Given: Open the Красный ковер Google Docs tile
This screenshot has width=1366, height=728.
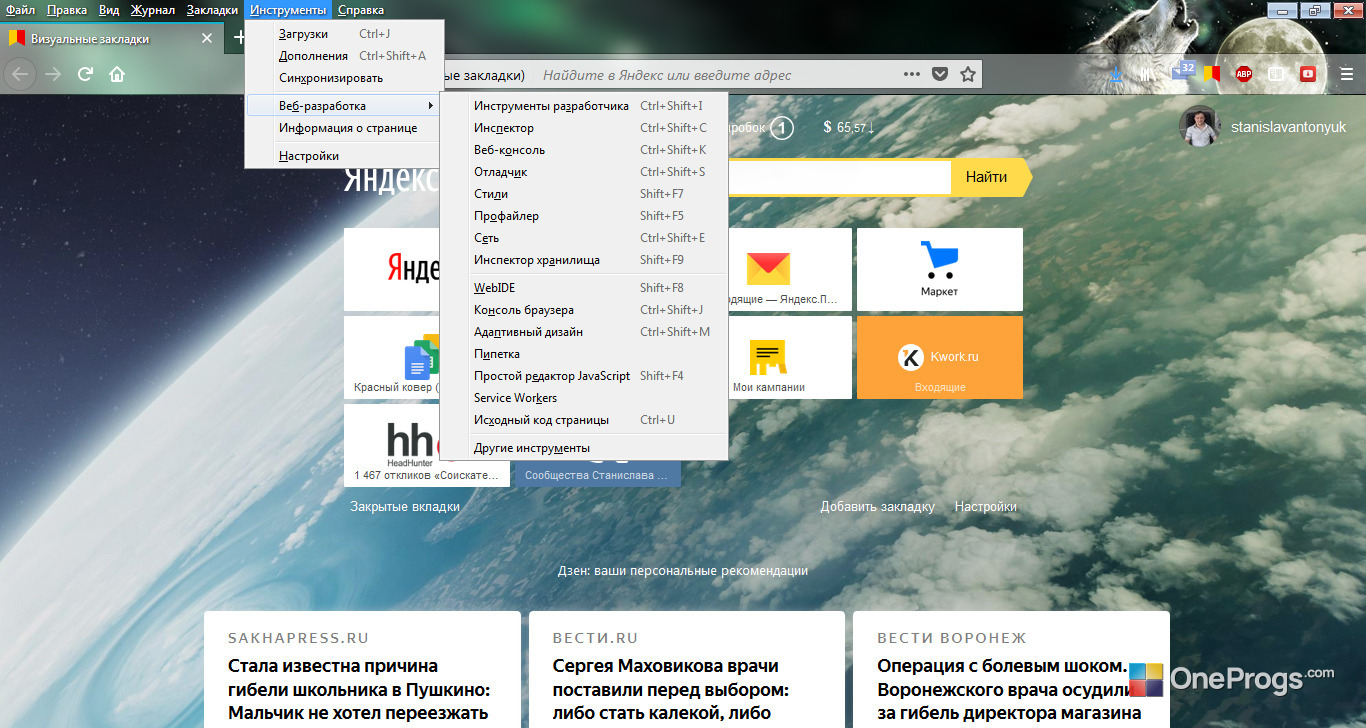Looking at the screenshot, I should (392, 357).
